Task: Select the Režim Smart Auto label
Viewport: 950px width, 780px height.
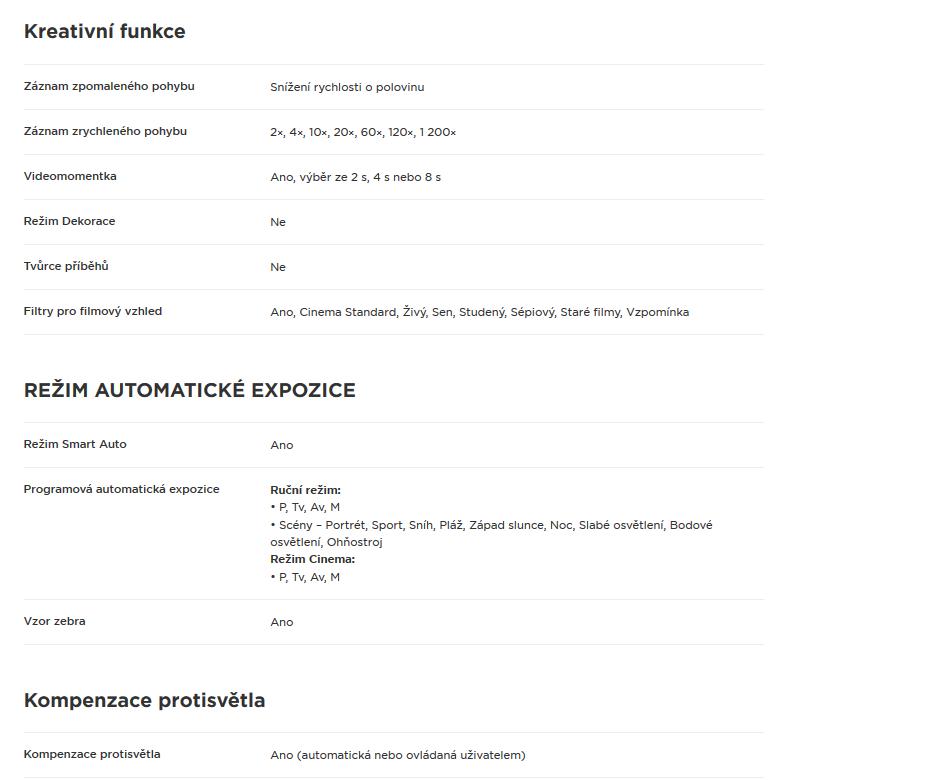Action: [75, 444]
